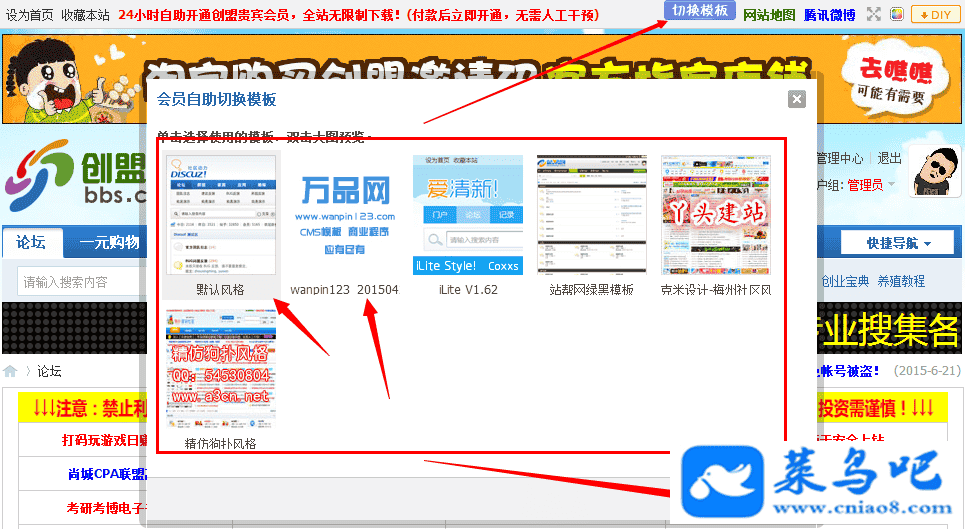Open the 切换模板 button in top bar
Image resolution: width=965 pixels, height=529 pixels.
pos(700,10)
